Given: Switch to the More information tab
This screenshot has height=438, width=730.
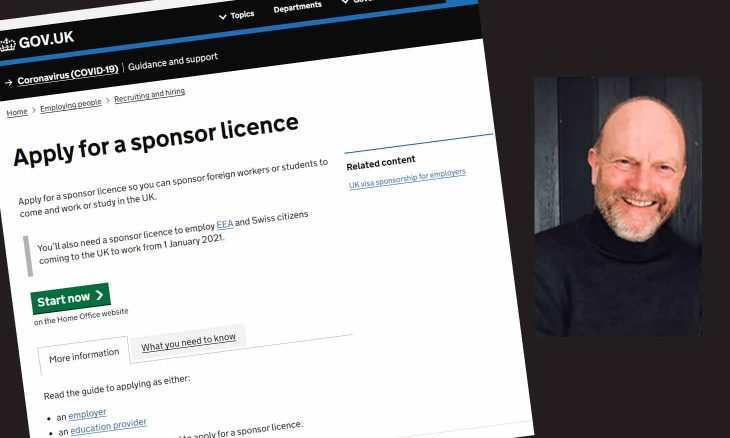Looking at the screenshot, I should click(x=84, y=356).
